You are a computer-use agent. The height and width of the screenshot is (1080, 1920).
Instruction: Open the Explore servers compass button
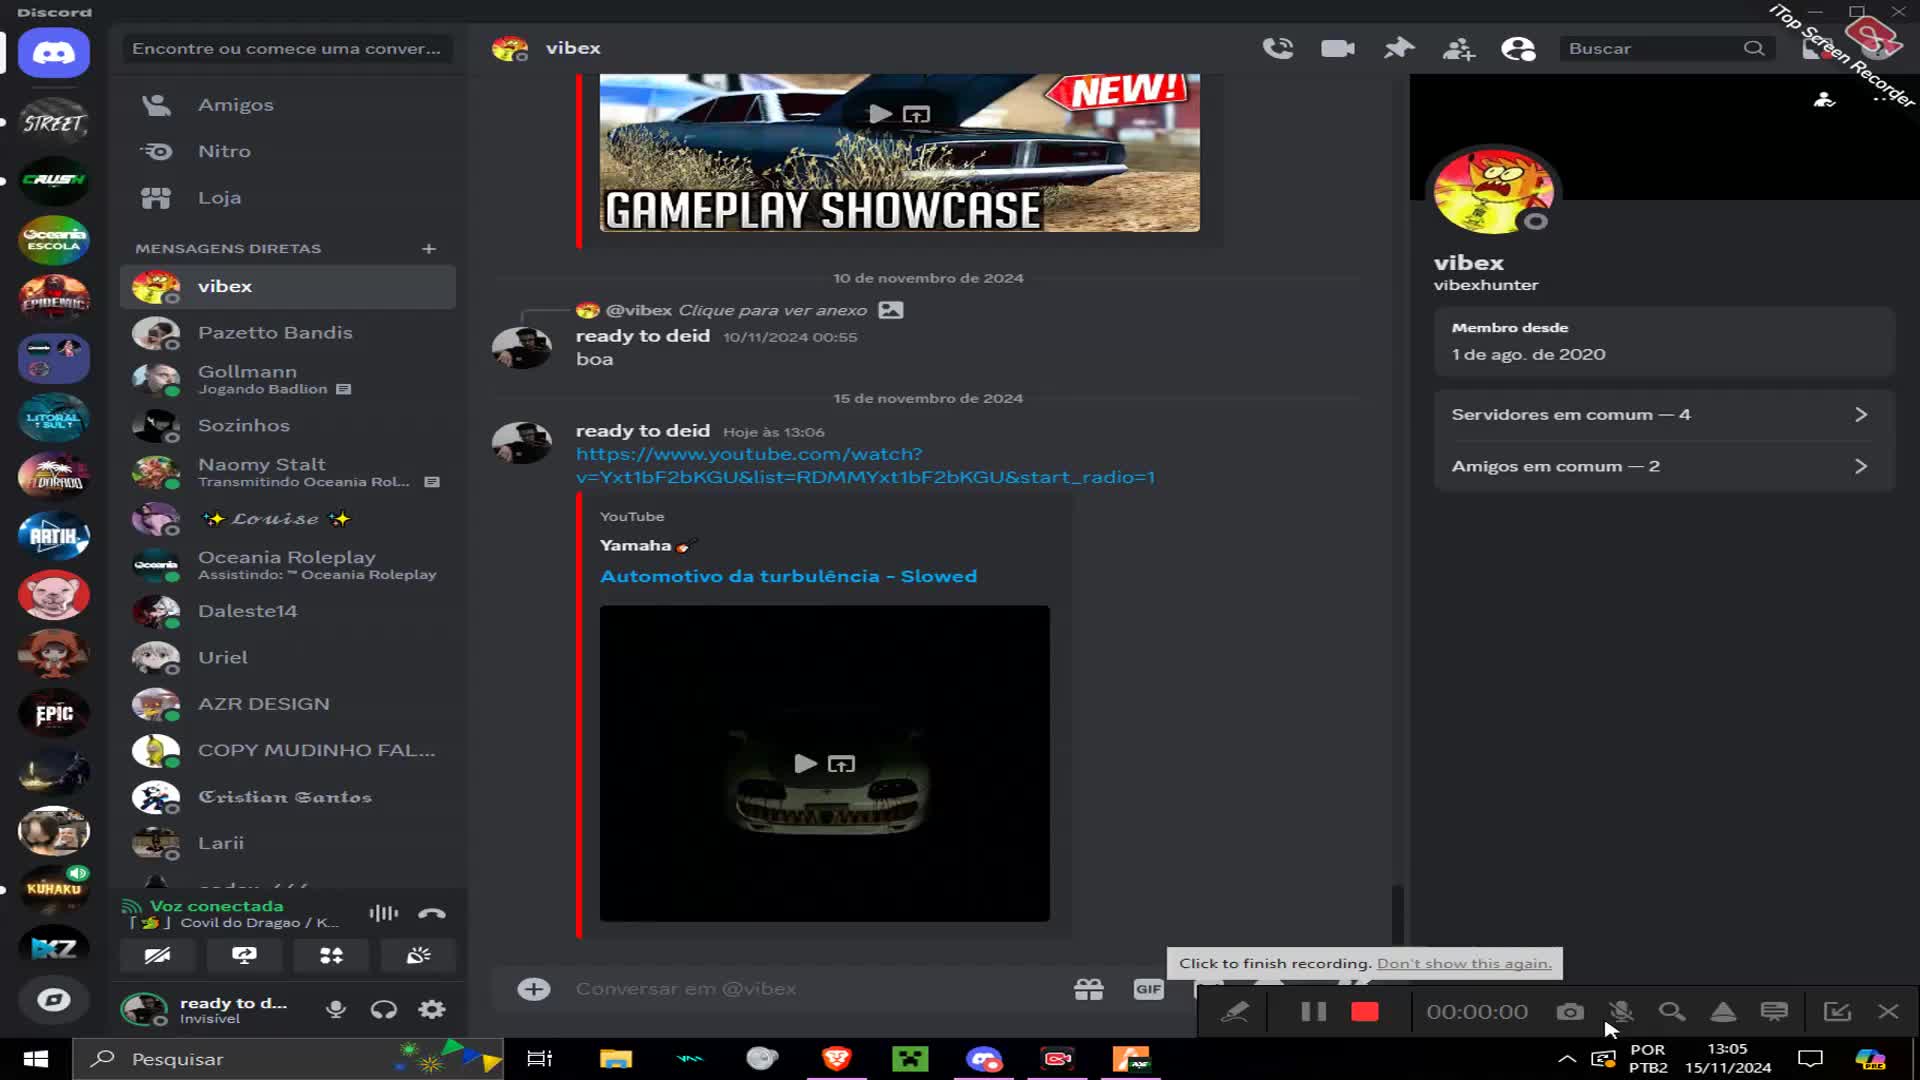tap(54, 1000)
